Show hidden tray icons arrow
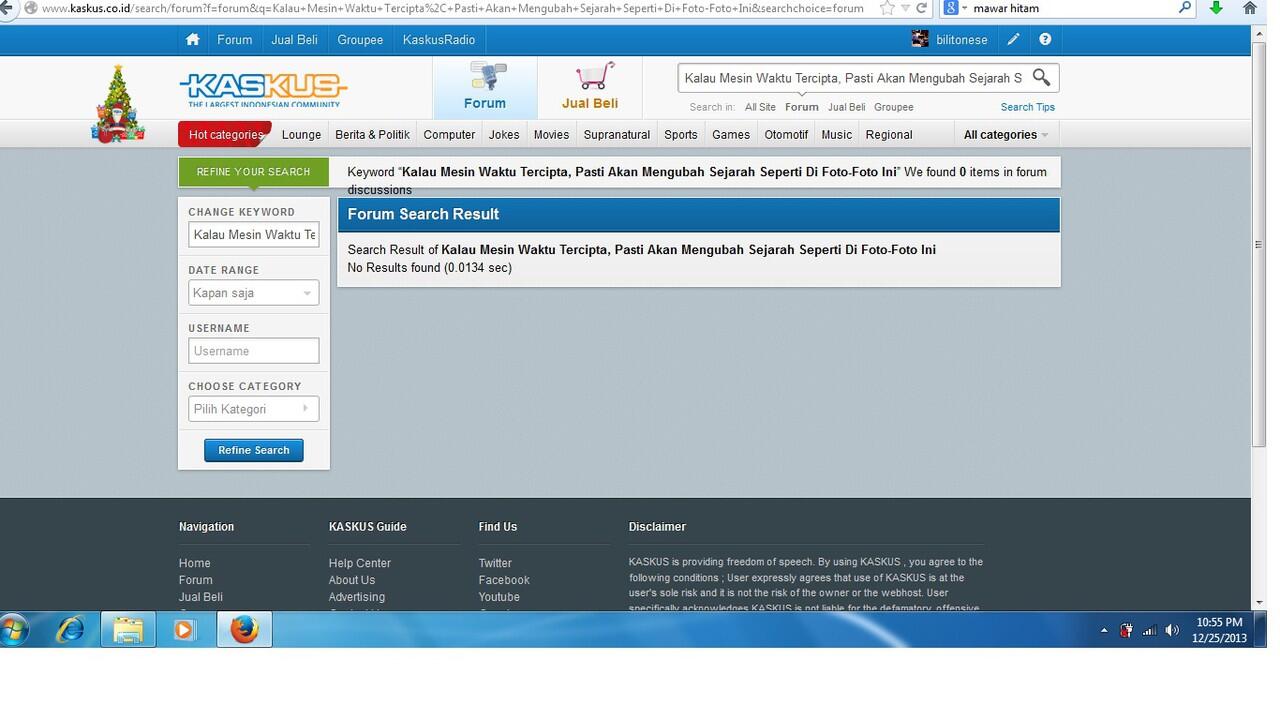Image resolution: width=1280 pixels, height=720 pixels. click(x=1104, y=631)
